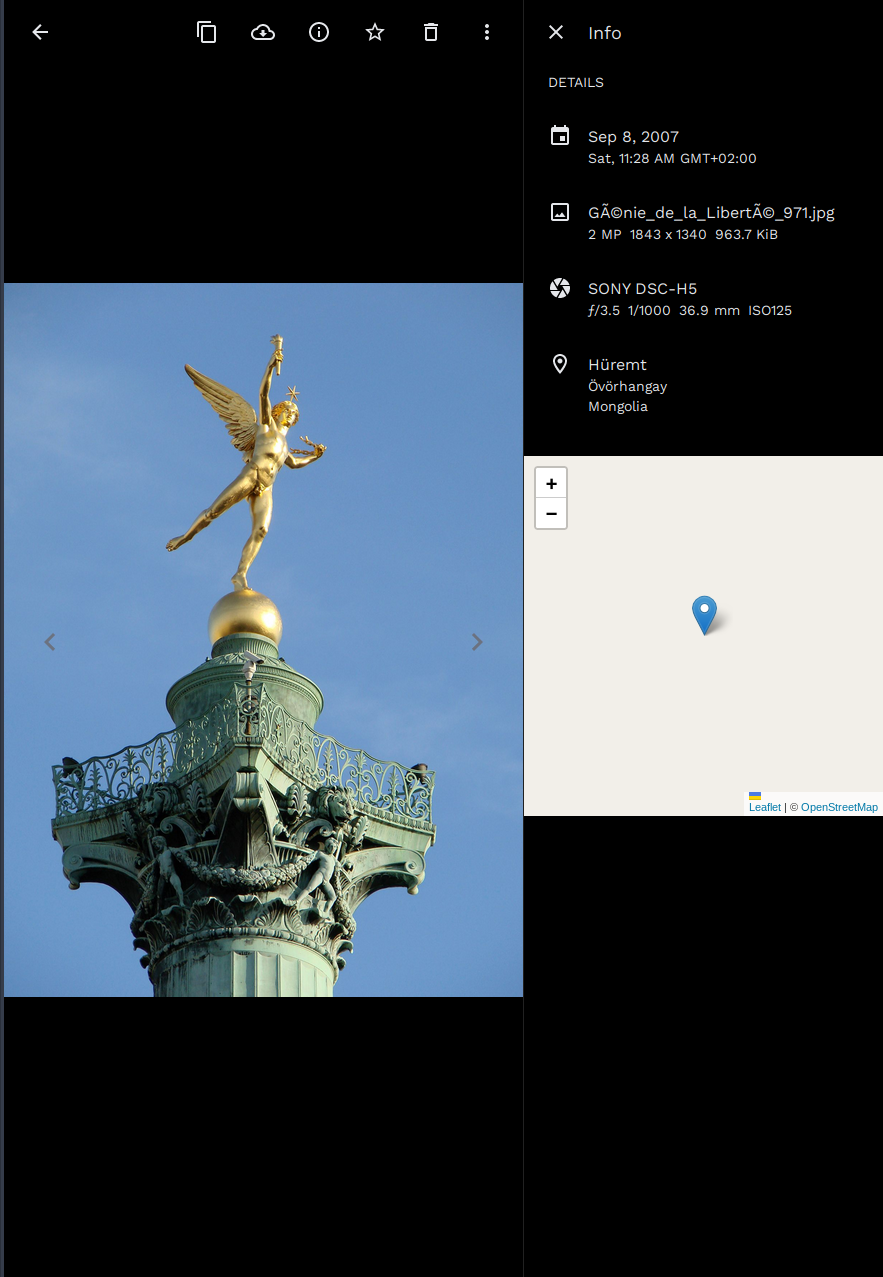Close the Info panel

[x=556, y=32]
